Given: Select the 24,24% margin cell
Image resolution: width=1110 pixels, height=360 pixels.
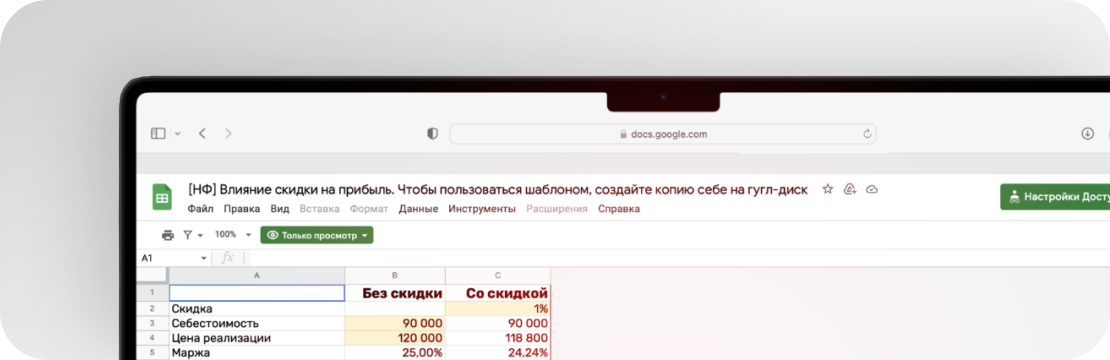Looking at the screenshot, I should pyautogui.click(x=498, y=352).
